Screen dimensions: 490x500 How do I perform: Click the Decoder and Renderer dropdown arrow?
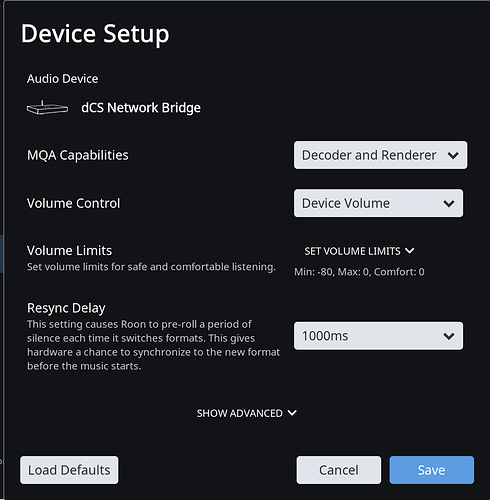pyautogui.click(x=453, y=155)
